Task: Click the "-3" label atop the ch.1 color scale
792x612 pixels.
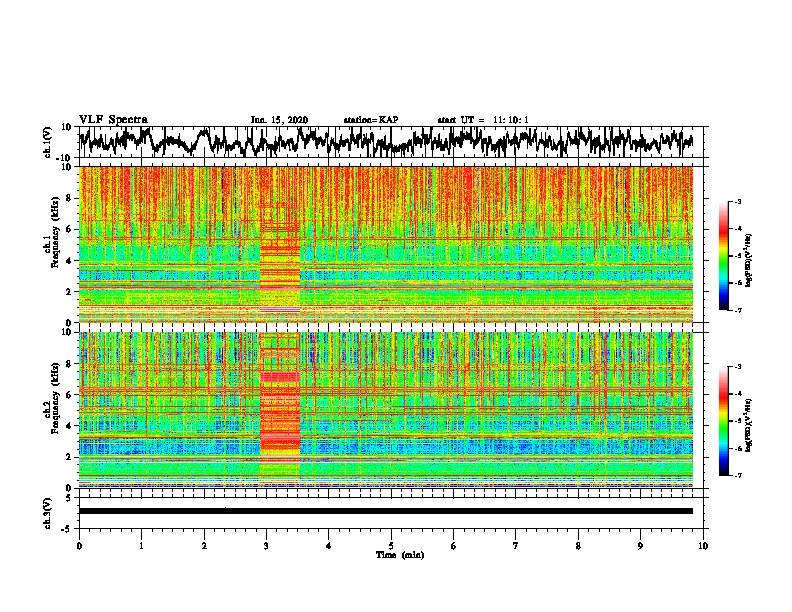Action: (737, 202)
